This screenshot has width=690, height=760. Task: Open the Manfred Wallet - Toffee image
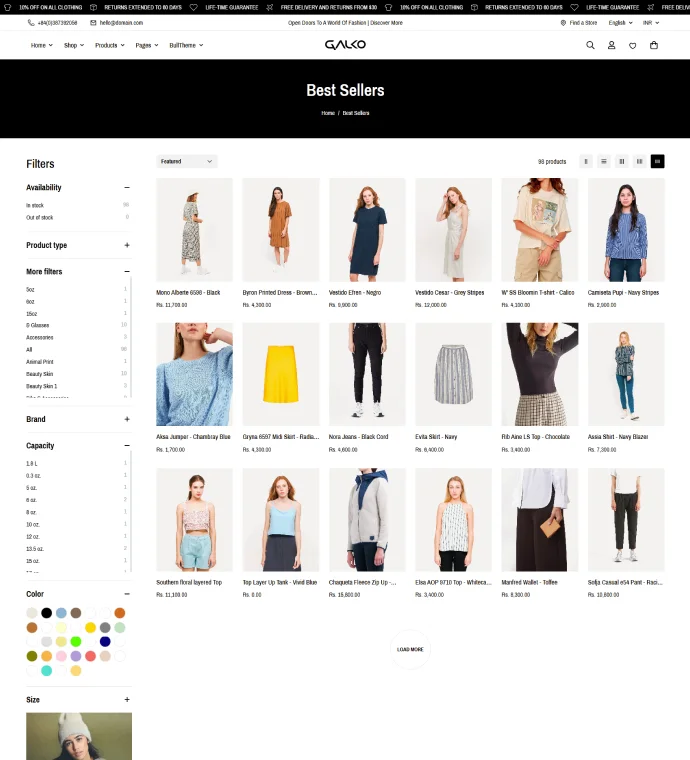[x=540, y=520]
